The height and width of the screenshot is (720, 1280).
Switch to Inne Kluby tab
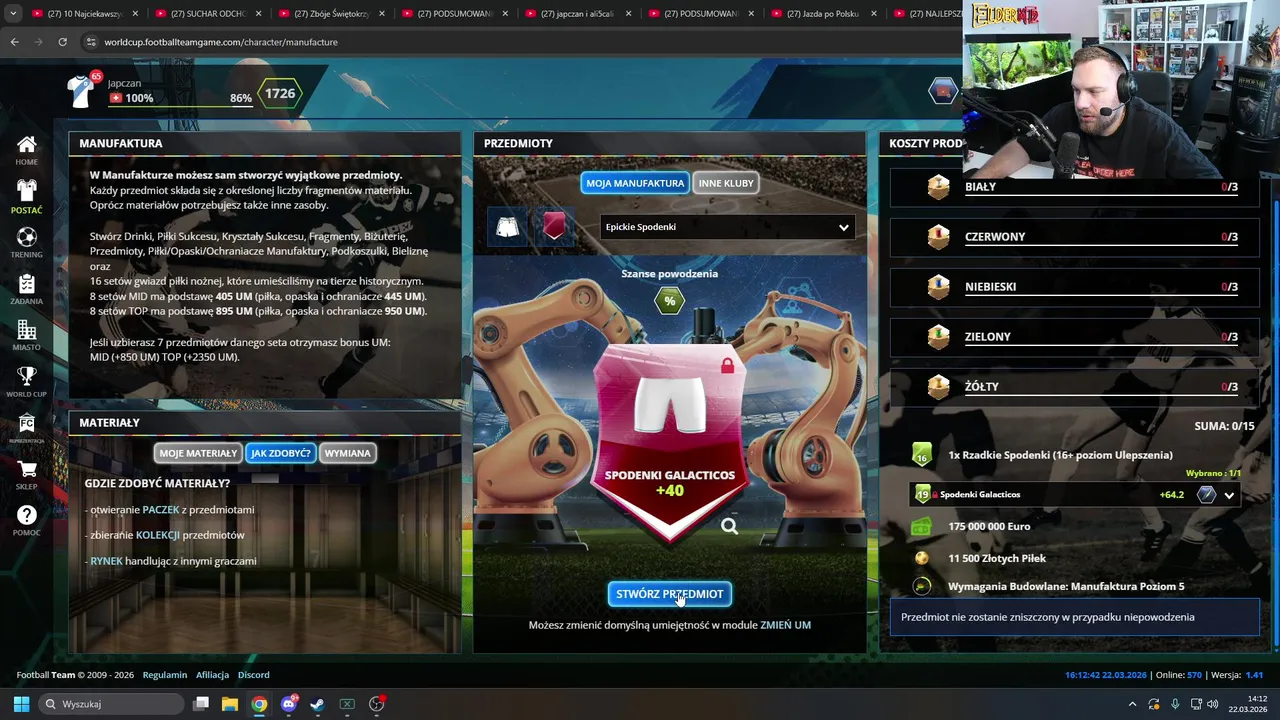[725, 183]
